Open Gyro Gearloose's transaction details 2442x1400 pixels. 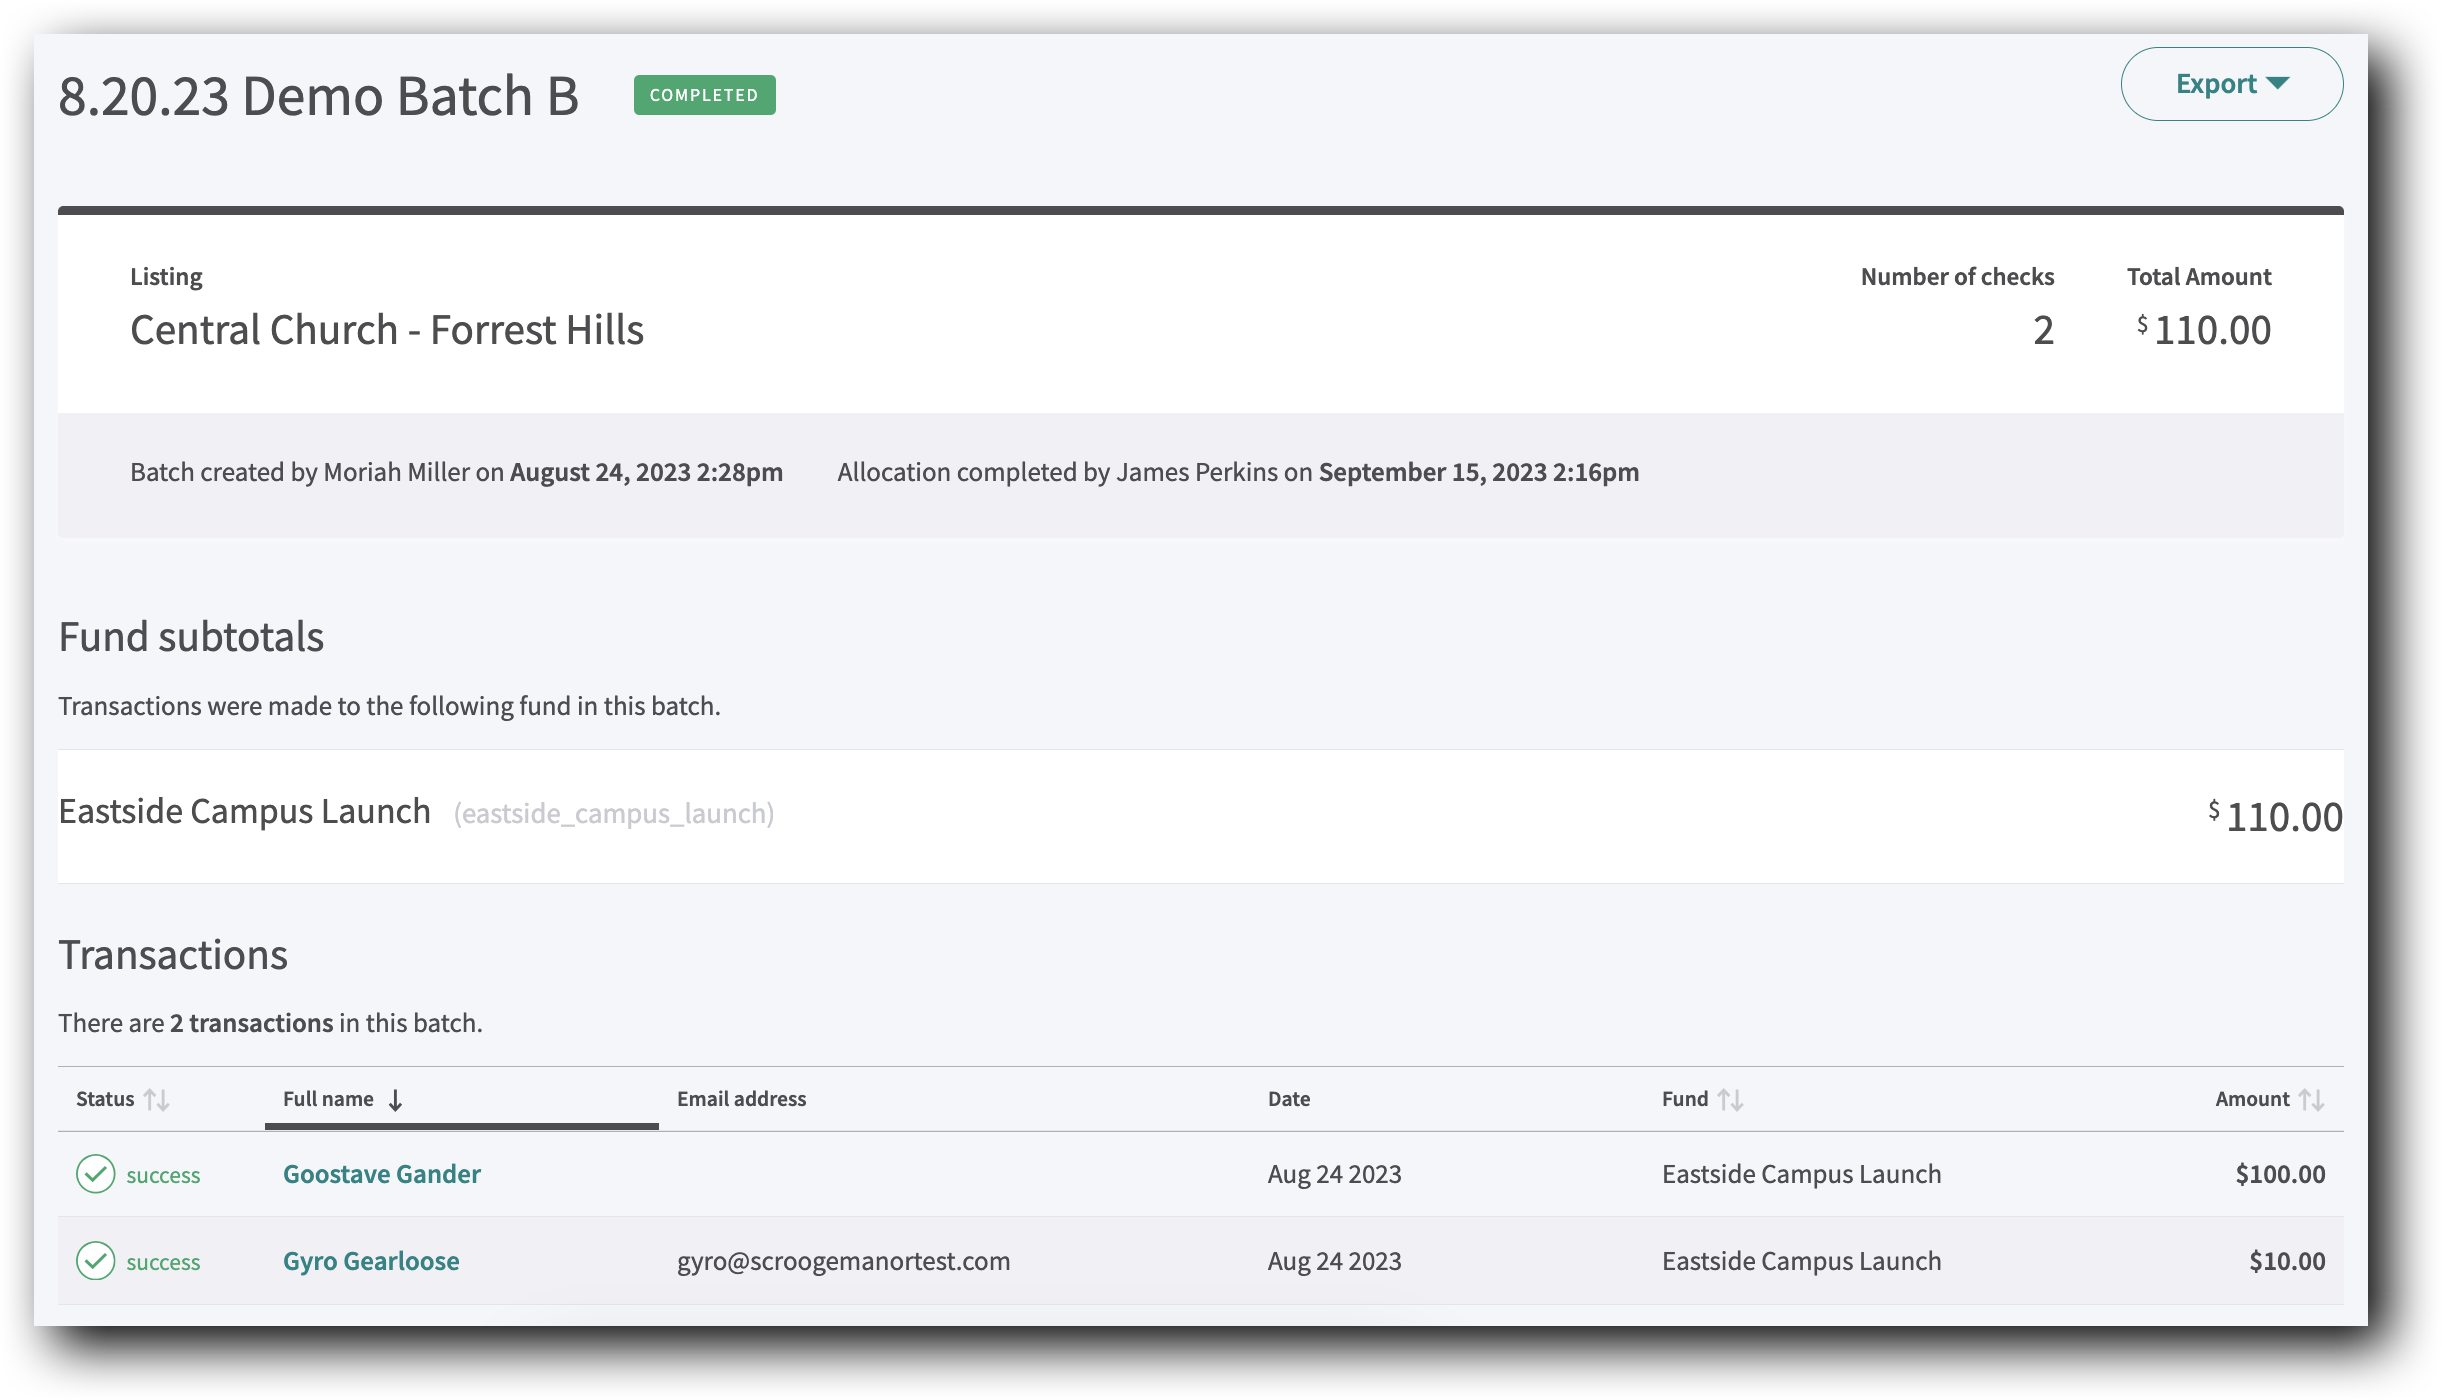coord(370,1261)
